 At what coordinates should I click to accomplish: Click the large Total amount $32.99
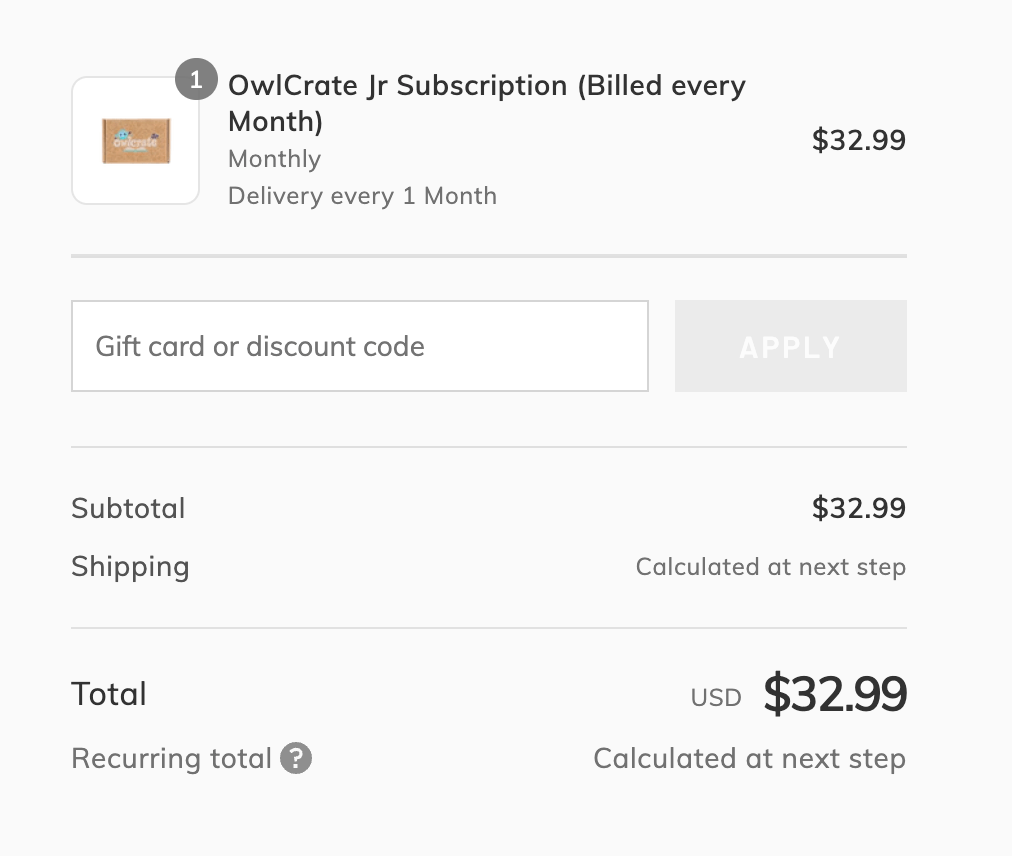[835, 694]
